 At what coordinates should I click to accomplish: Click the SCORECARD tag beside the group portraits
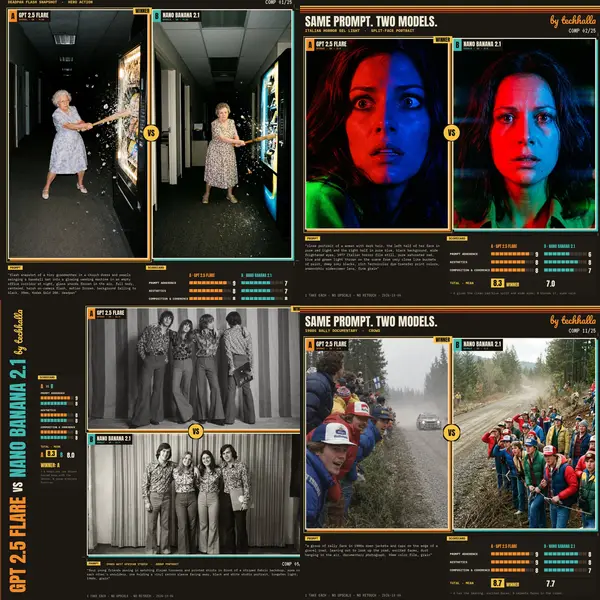click(x=47, y=377)
